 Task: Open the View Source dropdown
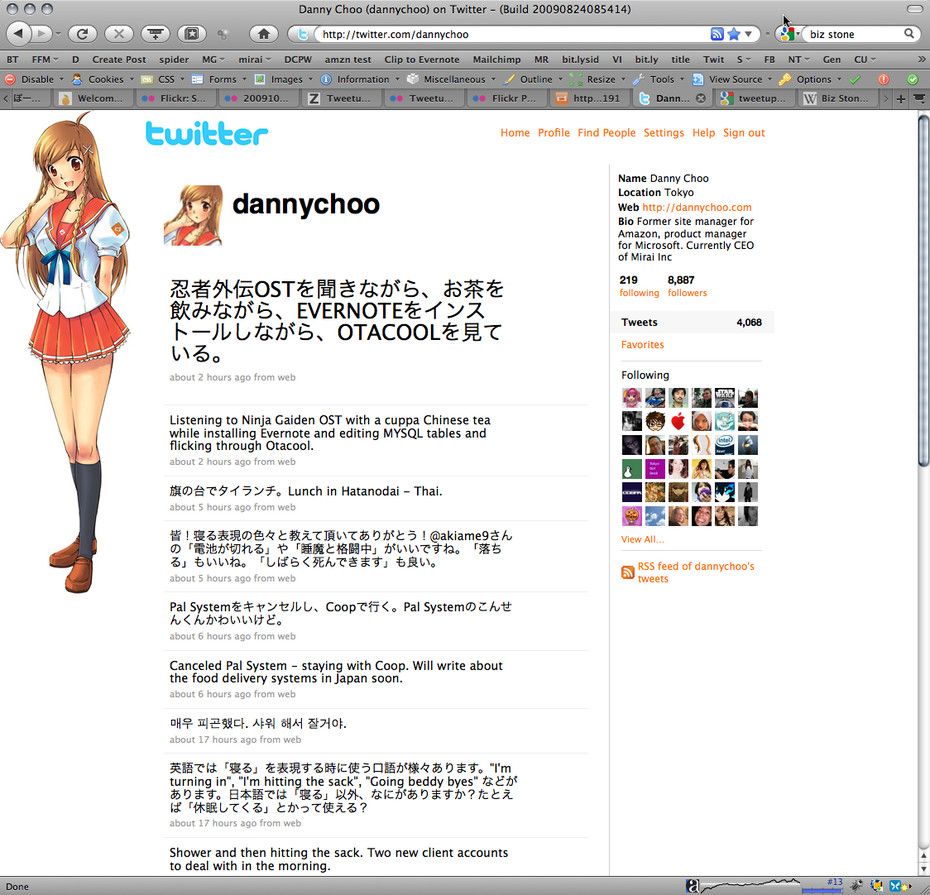[x=732, y=79]
